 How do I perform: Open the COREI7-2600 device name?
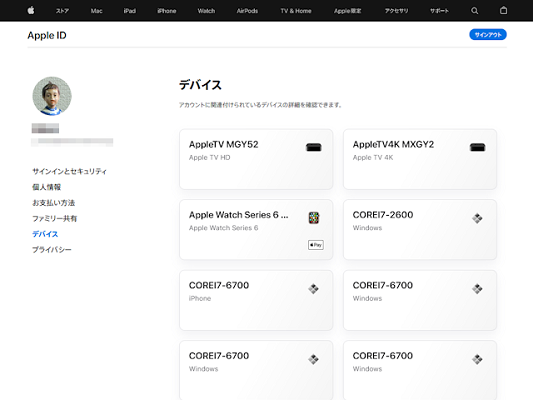coord(383,215)
